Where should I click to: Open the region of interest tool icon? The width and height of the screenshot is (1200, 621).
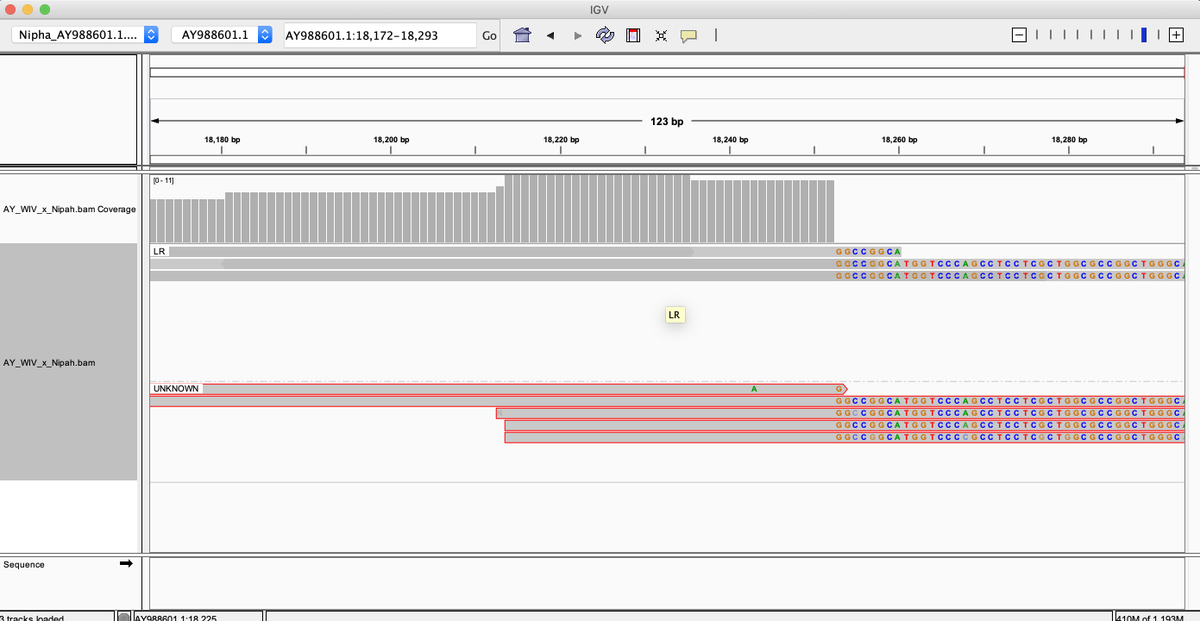point(632,34)
